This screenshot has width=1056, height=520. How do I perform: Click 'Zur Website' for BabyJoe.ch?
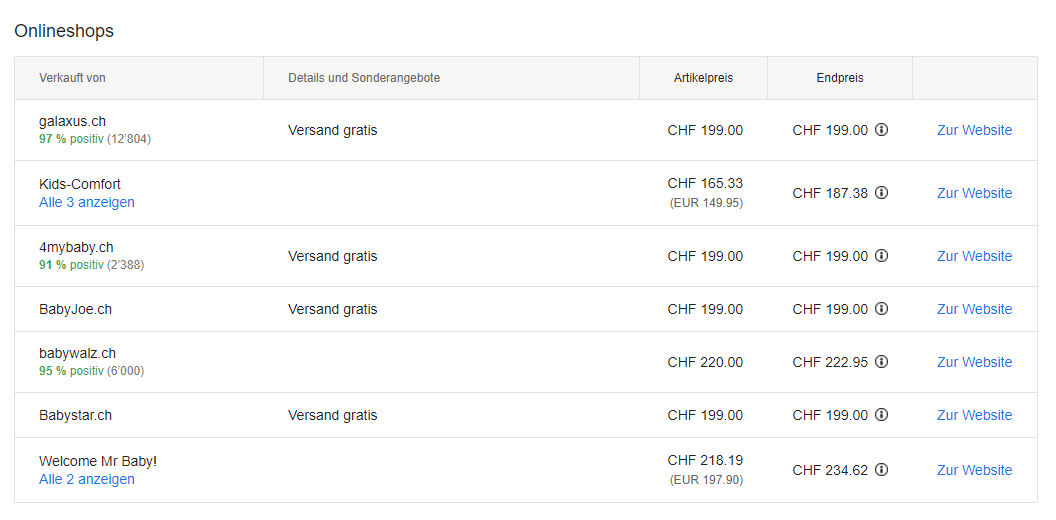[974, 309]
